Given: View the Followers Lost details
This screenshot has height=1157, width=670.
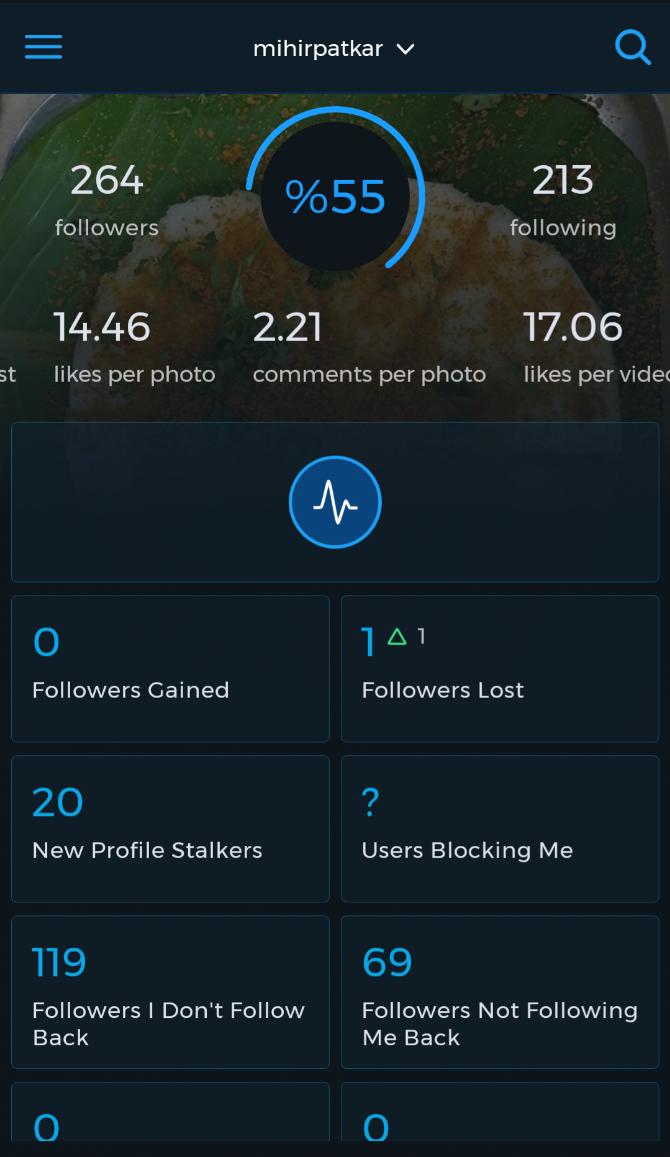Looking at the screenshot, I should (500, 668).
